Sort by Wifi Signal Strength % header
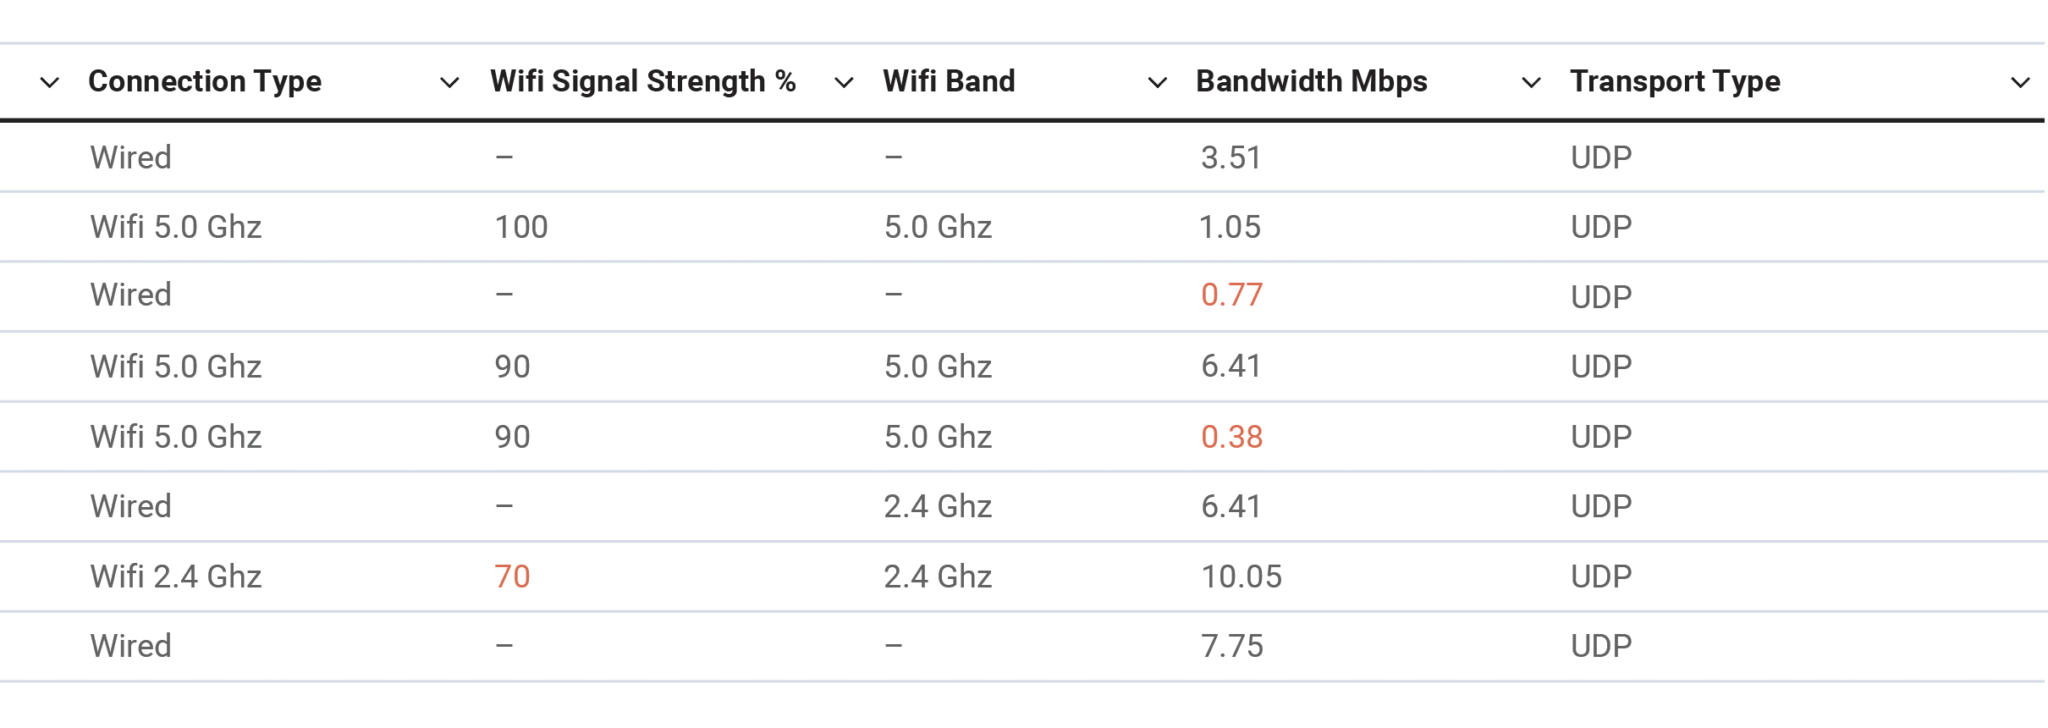 tap(642, 82)
